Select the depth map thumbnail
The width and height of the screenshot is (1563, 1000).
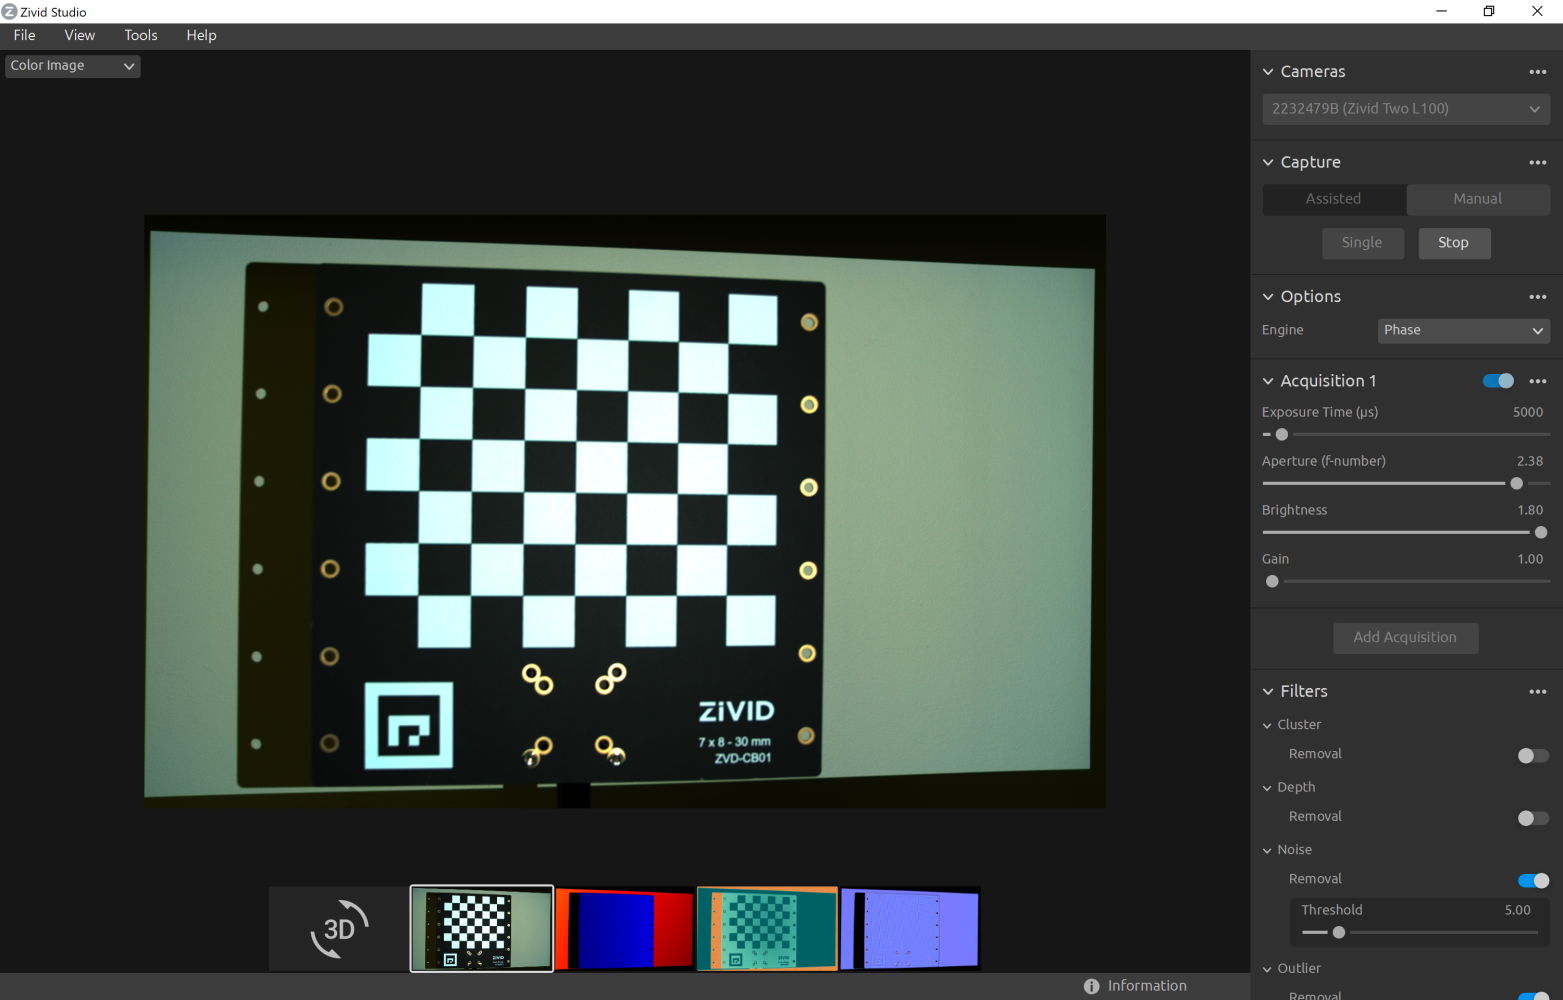(x=624, y=928)
